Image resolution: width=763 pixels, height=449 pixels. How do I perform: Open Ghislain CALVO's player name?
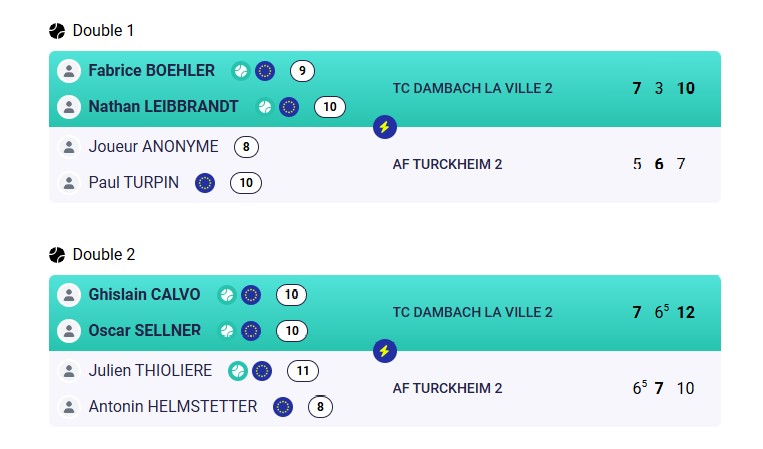(x=144, y=294)
